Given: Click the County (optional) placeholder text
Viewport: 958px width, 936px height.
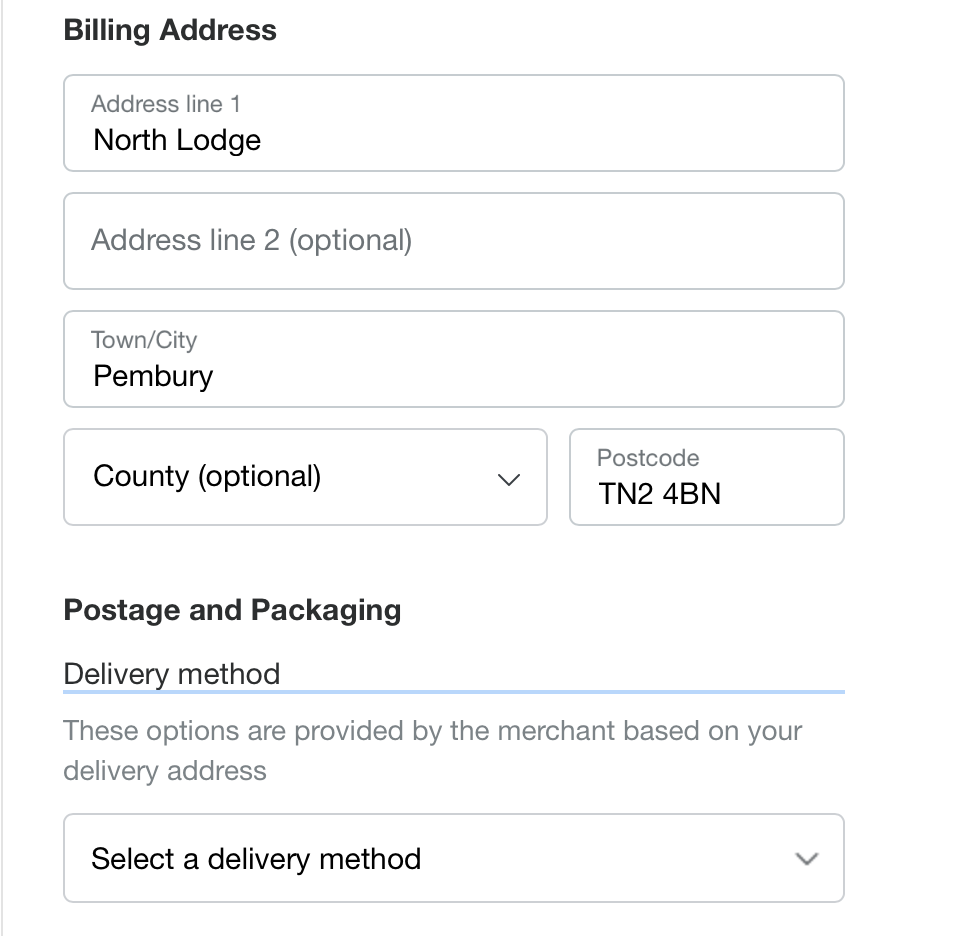Looking at the screenshot, I should pos(207,476).
